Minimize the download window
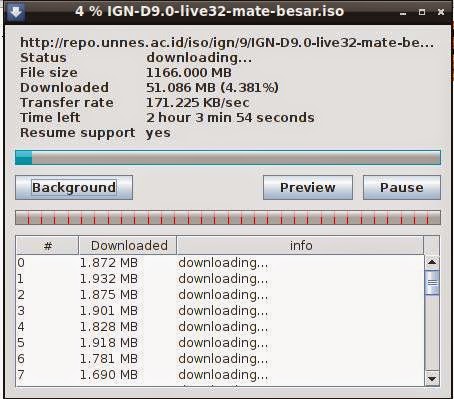 point(403,13)
